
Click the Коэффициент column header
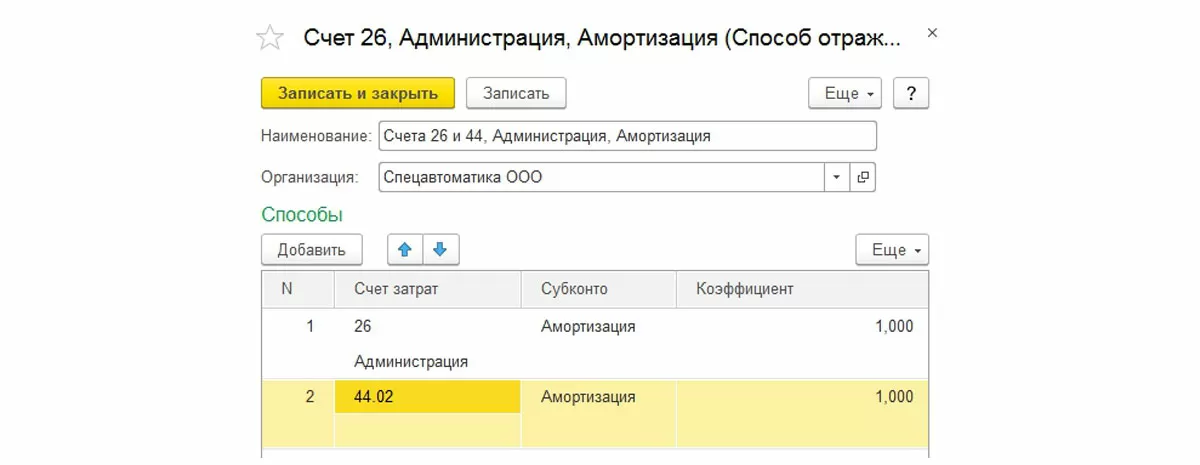coord(736,289)
